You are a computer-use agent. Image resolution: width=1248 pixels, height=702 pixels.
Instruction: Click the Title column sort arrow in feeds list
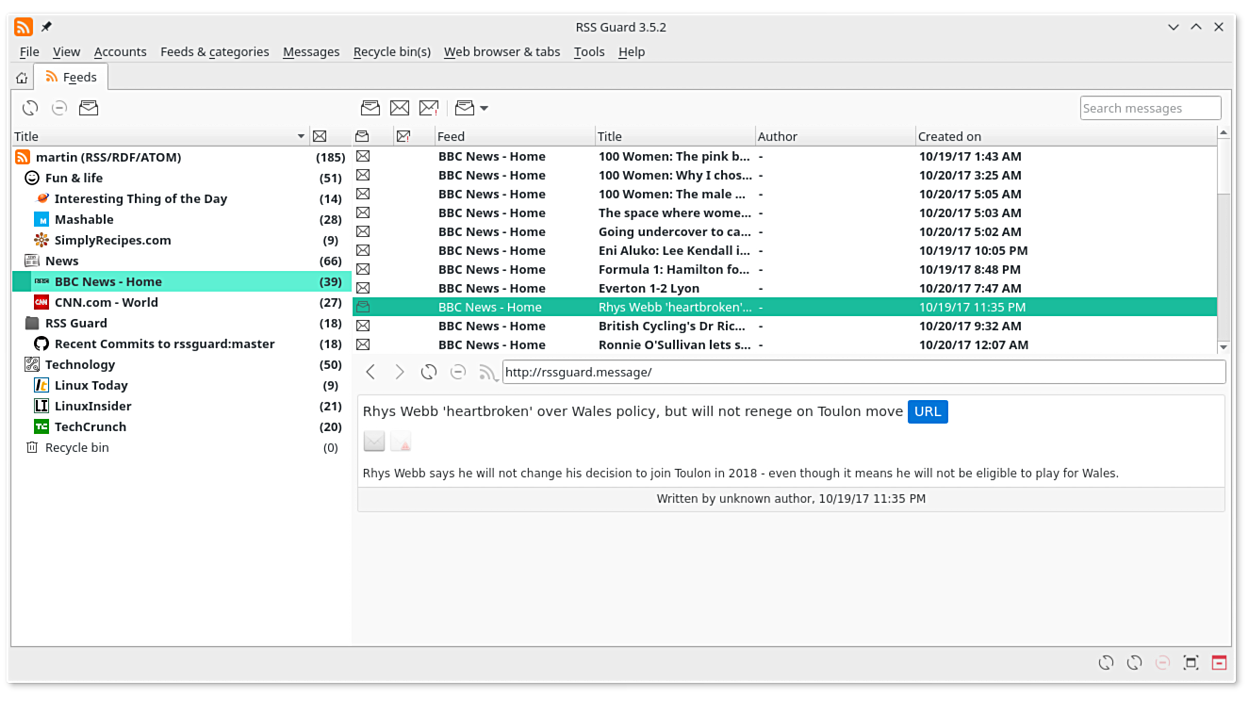[301, 136]
